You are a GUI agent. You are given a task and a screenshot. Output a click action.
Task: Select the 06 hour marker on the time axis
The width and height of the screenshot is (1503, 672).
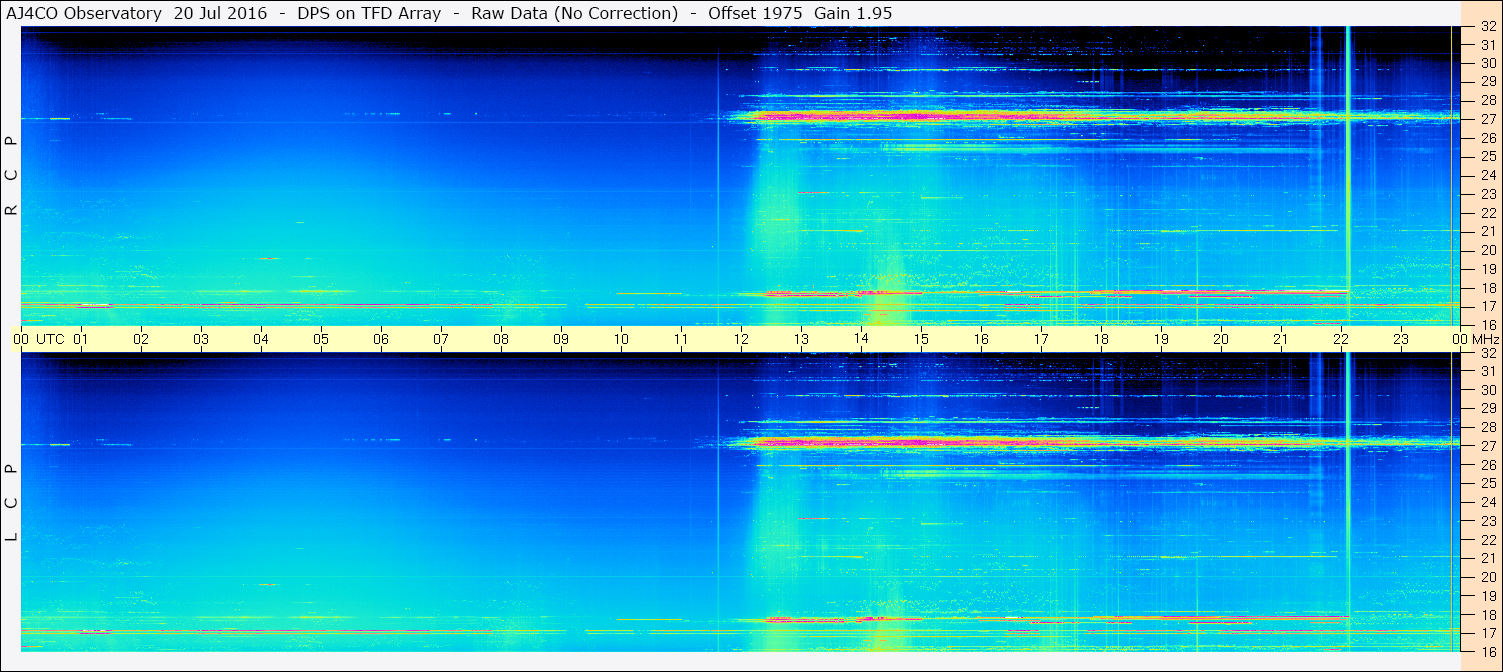[381, 339]
